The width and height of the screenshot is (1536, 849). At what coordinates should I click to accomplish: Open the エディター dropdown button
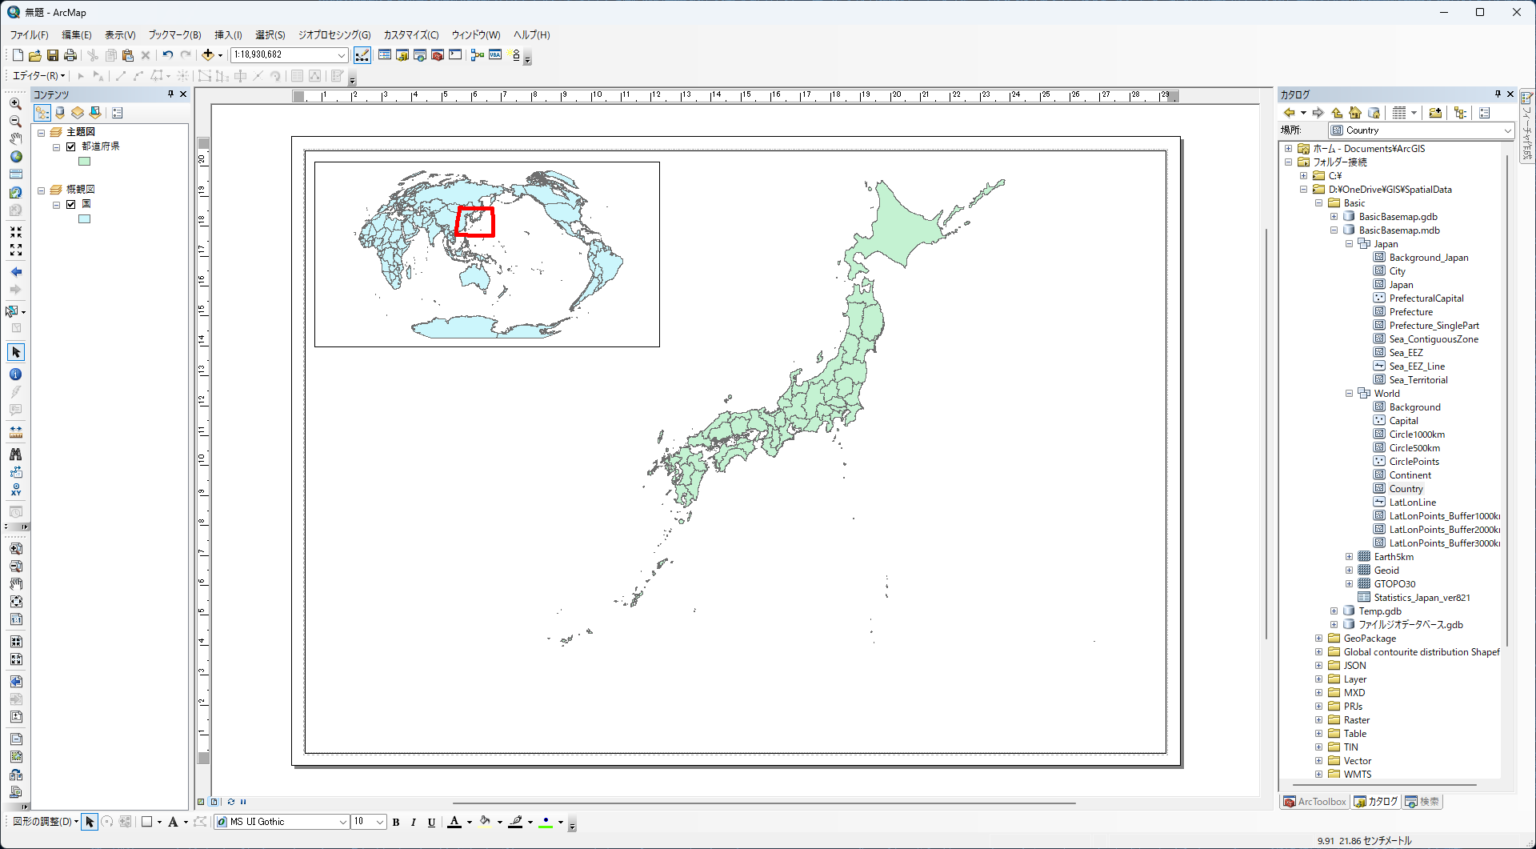coord(35,74)
